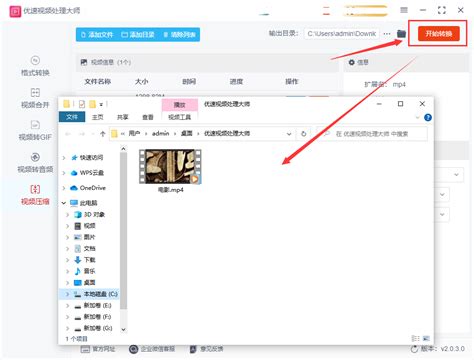Screen dimensions: 474x360
Task: Open 格式转换 in the app sidebar
Action: tap(35, 66)
